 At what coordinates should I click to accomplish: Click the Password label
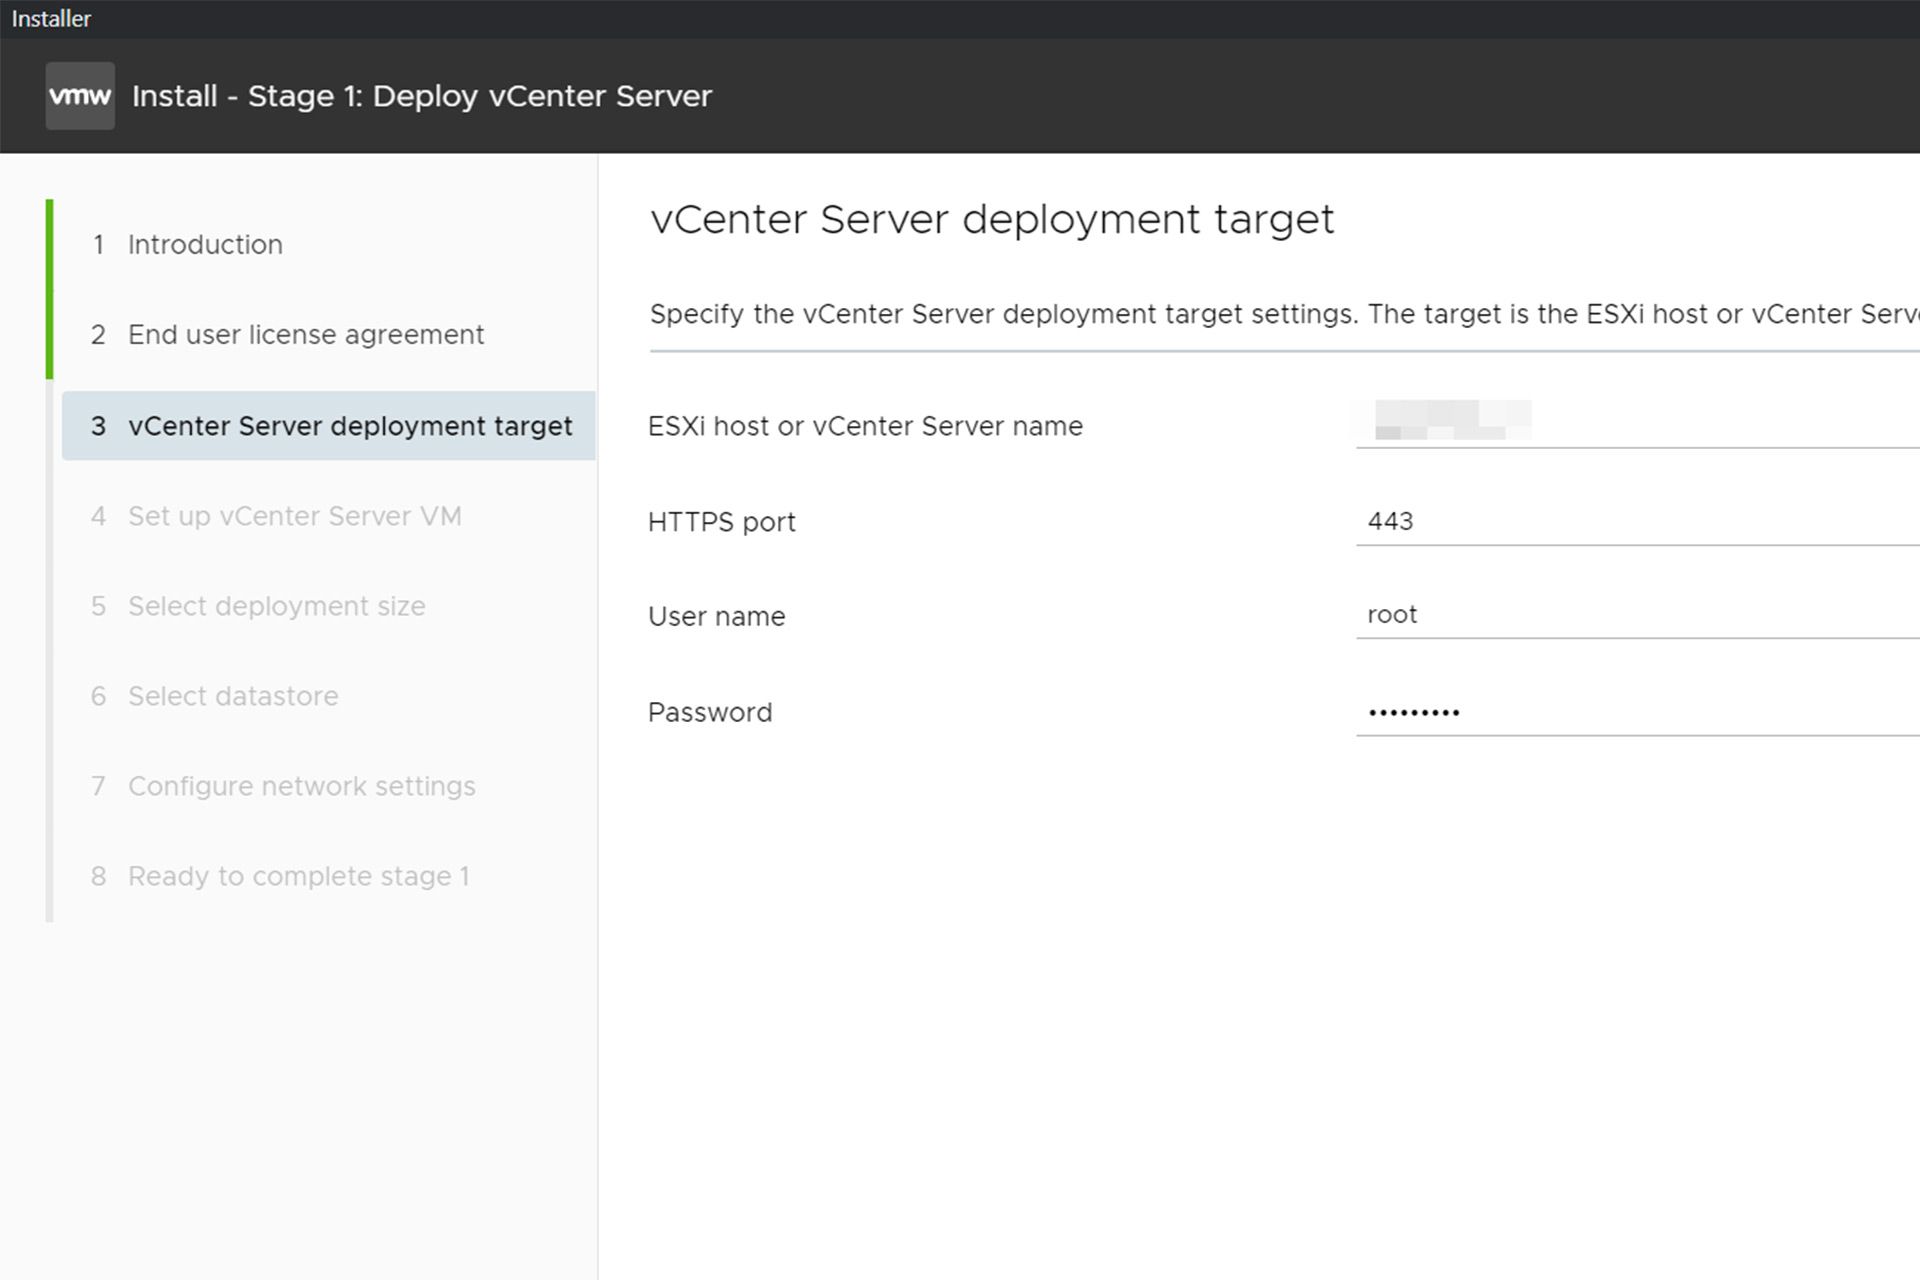[x=710, y=712]
